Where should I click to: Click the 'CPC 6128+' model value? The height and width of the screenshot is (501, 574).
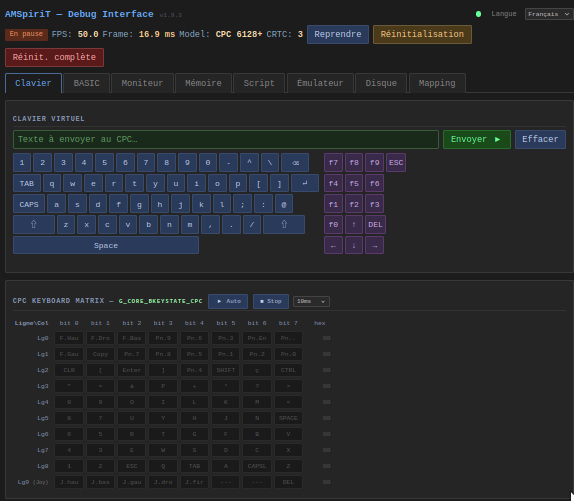coord(239,34)
